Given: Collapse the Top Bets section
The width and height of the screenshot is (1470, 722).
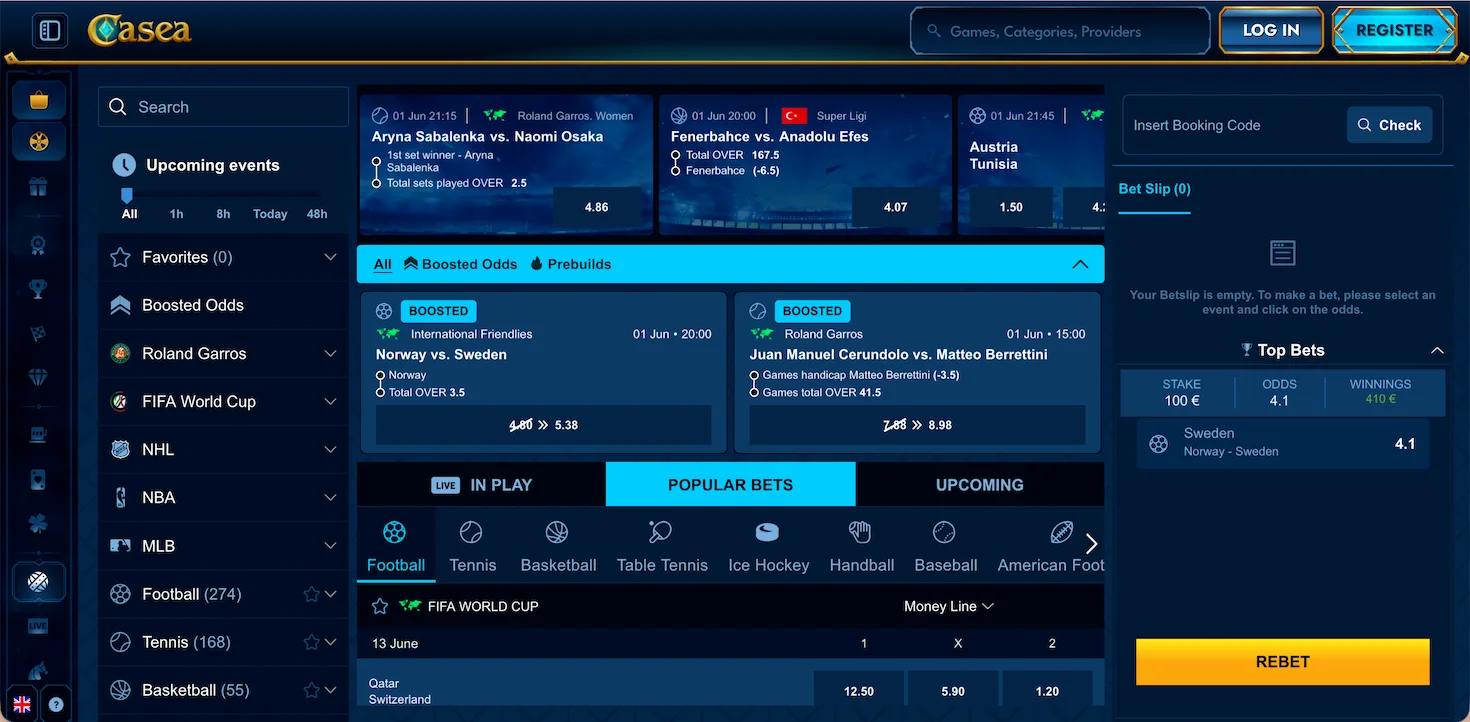Looking at the screenshot, I should click(x=1437, y=350).
